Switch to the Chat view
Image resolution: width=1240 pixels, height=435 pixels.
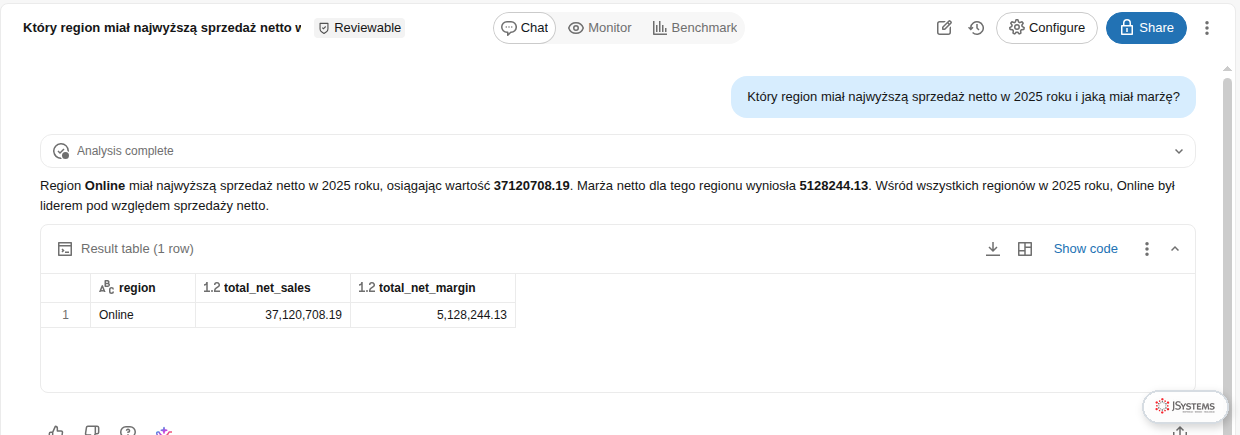coord(525,28)
